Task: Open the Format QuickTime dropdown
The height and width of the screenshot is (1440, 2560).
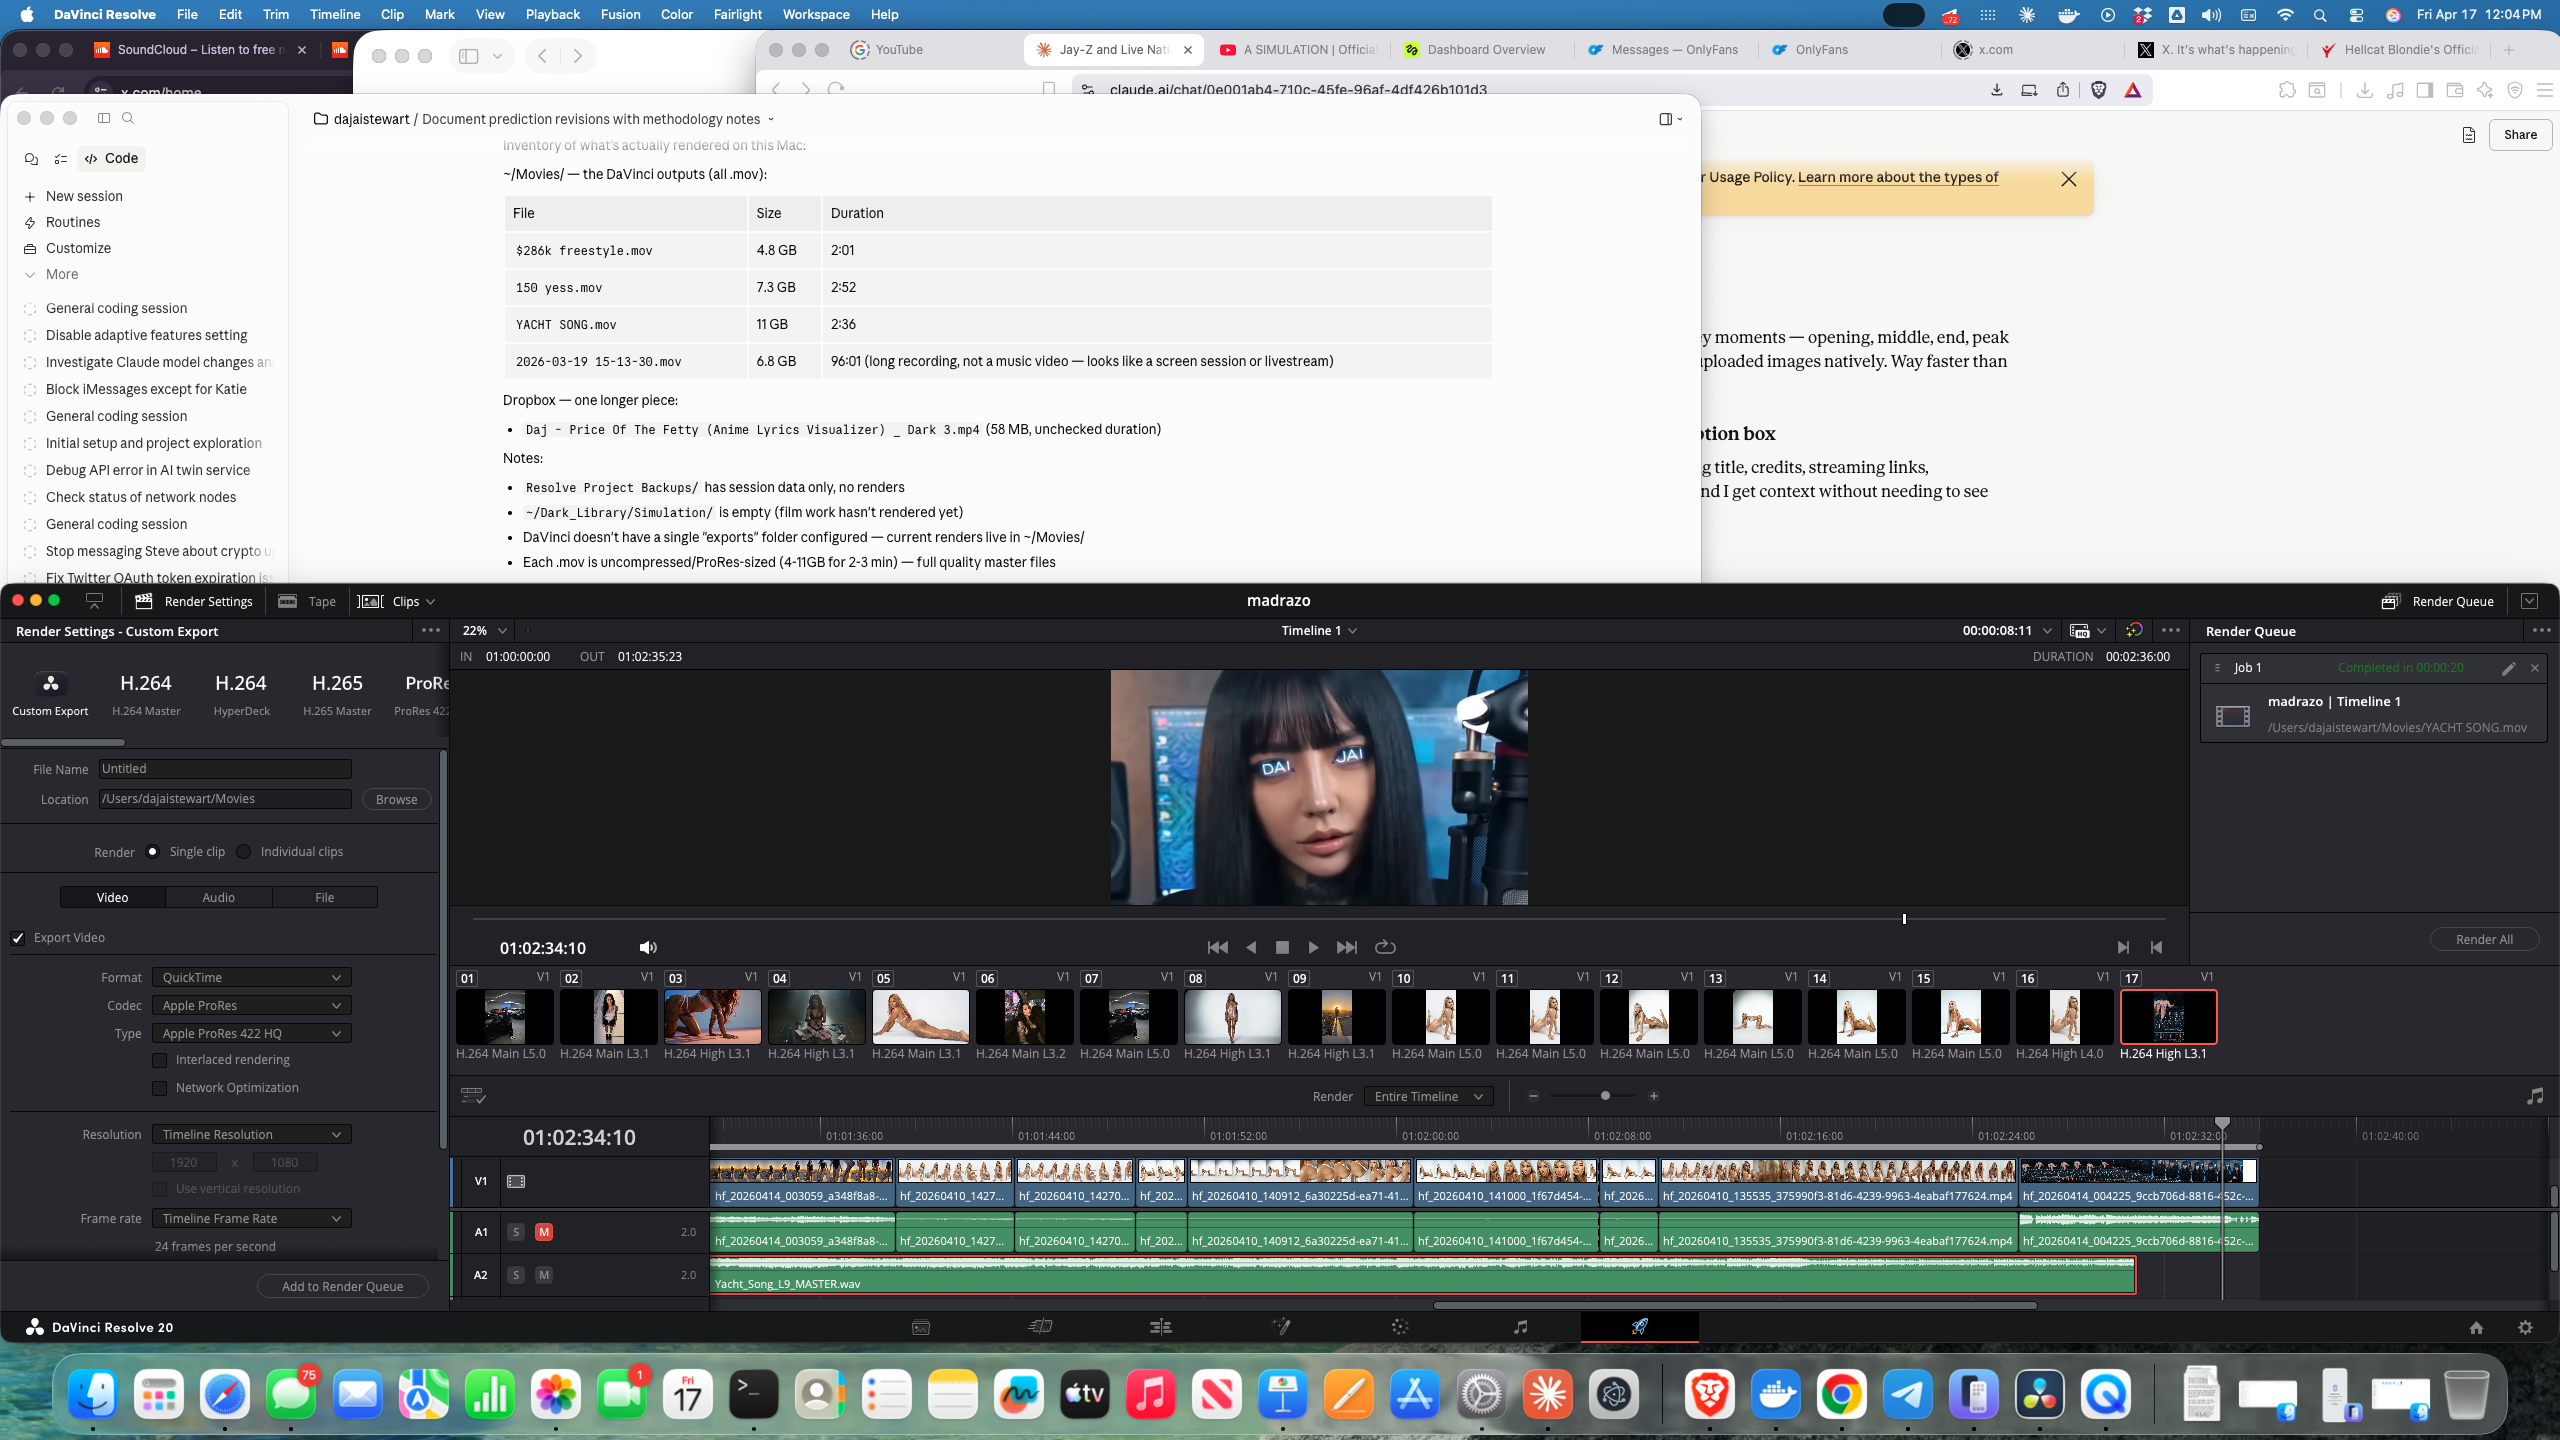Action: coord(251,978)
